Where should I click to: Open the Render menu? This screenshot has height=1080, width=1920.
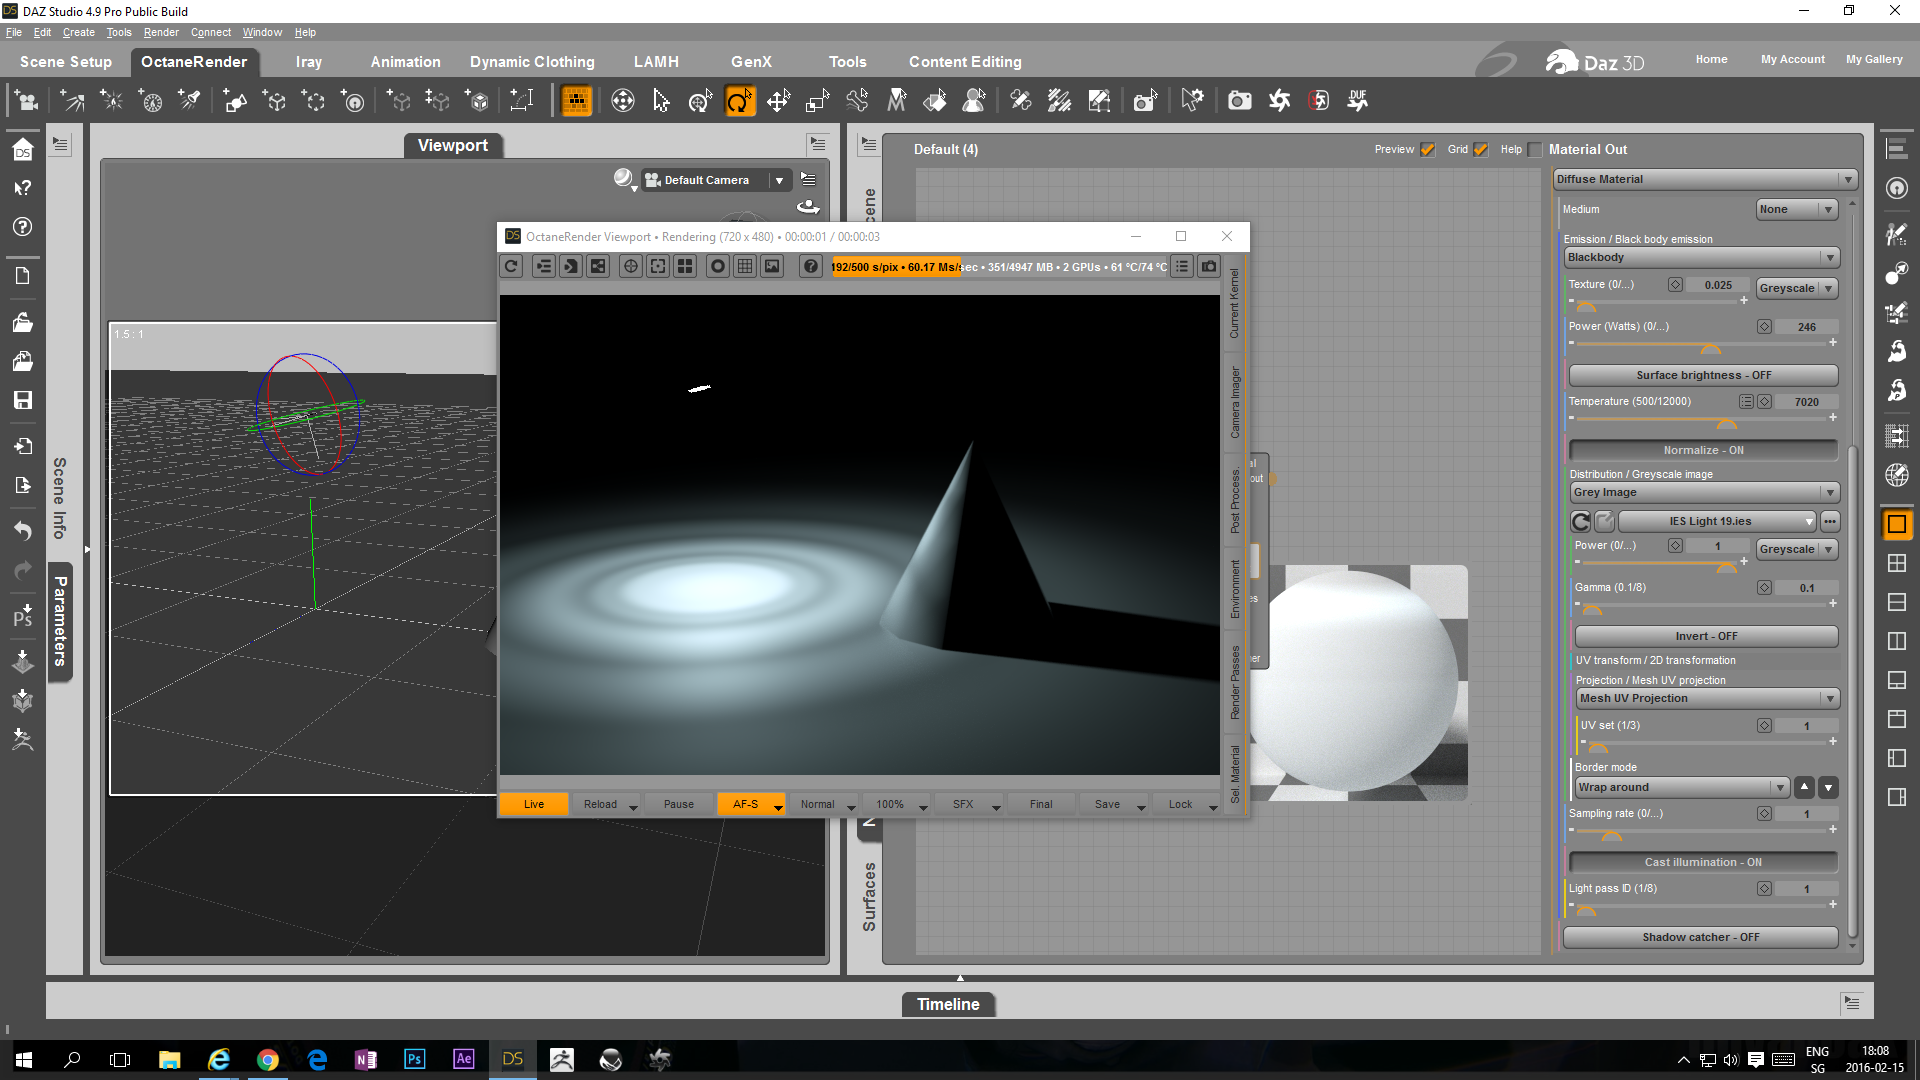[160, 32]
